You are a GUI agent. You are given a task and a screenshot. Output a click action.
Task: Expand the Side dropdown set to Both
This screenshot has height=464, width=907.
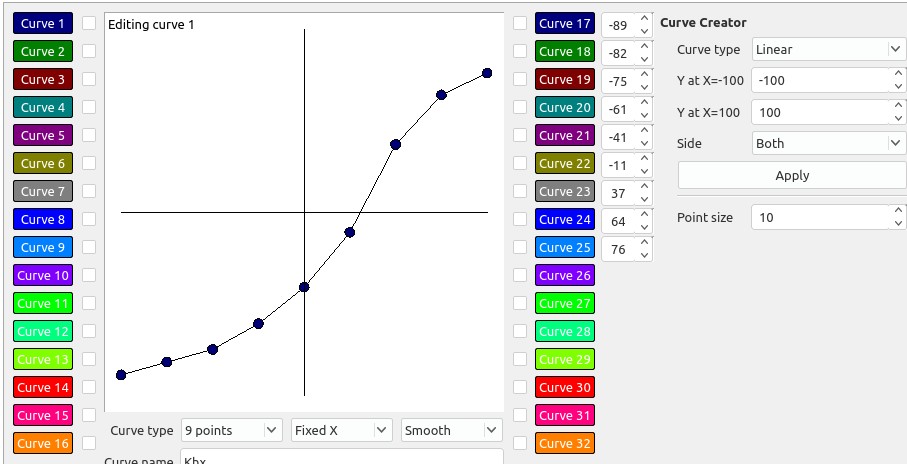828,143
